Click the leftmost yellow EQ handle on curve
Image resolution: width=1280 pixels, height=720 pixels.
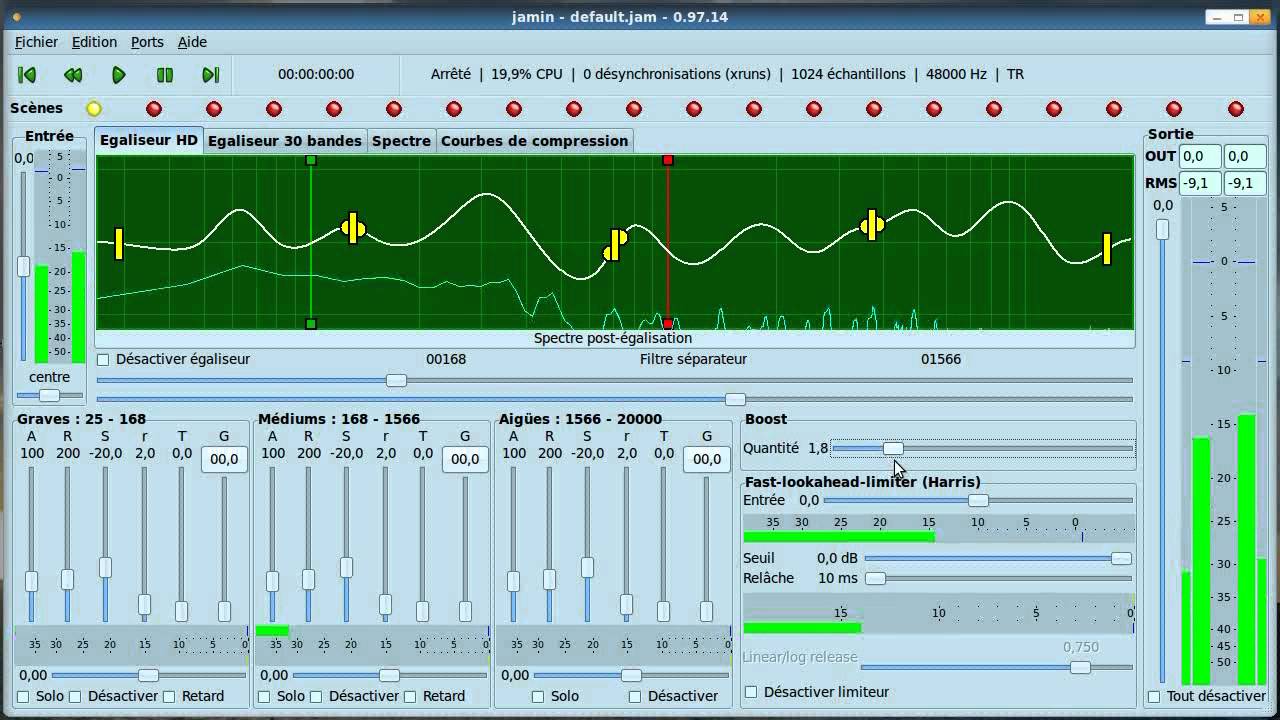click(119, 244)
